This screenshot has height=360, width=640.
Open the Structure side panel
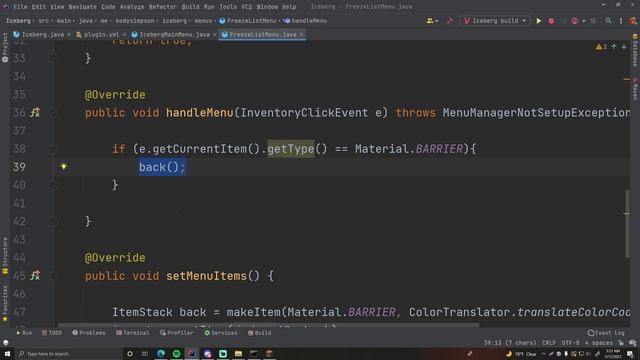(5, 256)
